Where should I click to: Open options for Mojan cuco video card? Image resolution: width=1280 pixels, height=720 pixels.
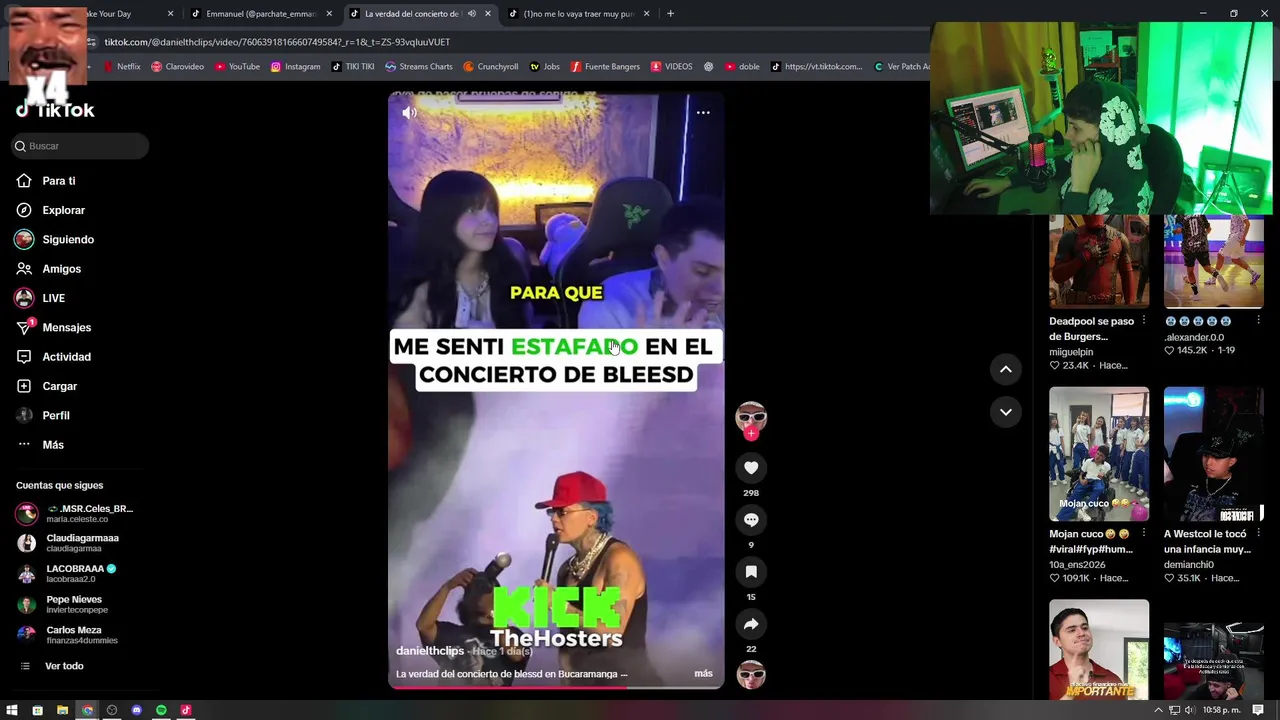(1143, 534)
